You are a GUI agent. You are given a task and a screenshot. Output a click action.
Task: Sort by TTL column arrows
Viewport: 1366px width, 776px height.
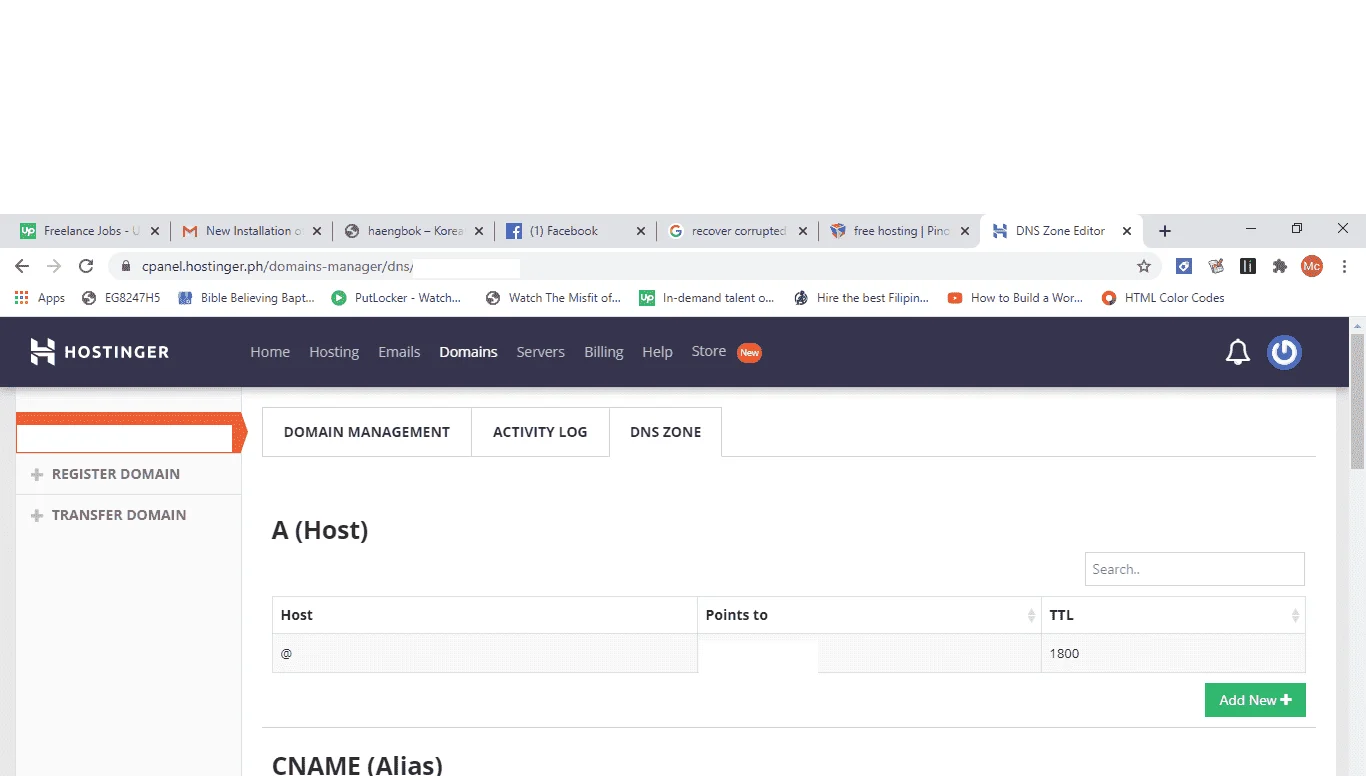click(x=1295, y=616)
